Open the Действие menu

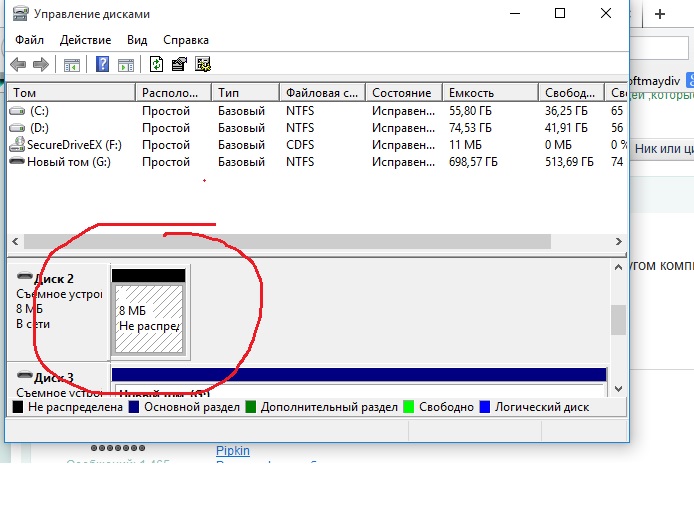[85, 40]
